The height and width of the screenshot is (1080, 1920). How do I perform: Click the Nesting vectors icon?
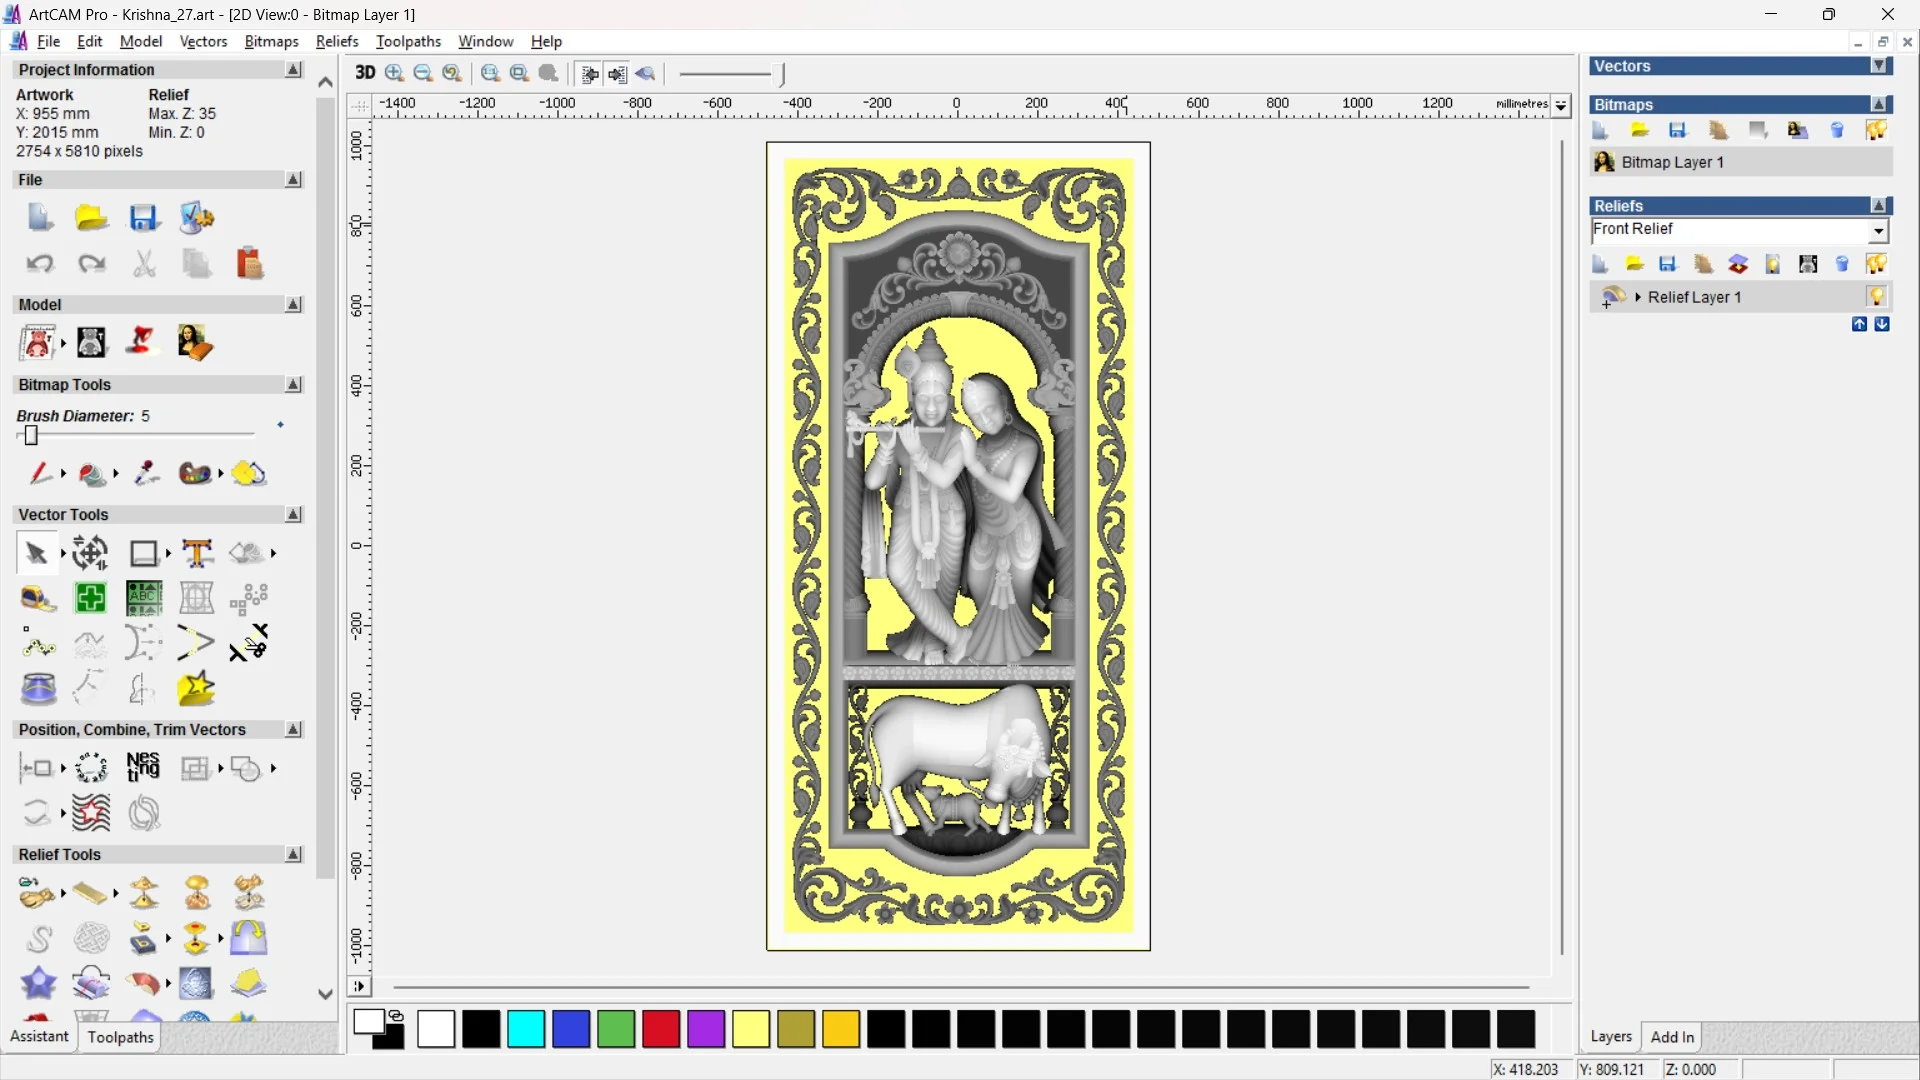(143, 767)
